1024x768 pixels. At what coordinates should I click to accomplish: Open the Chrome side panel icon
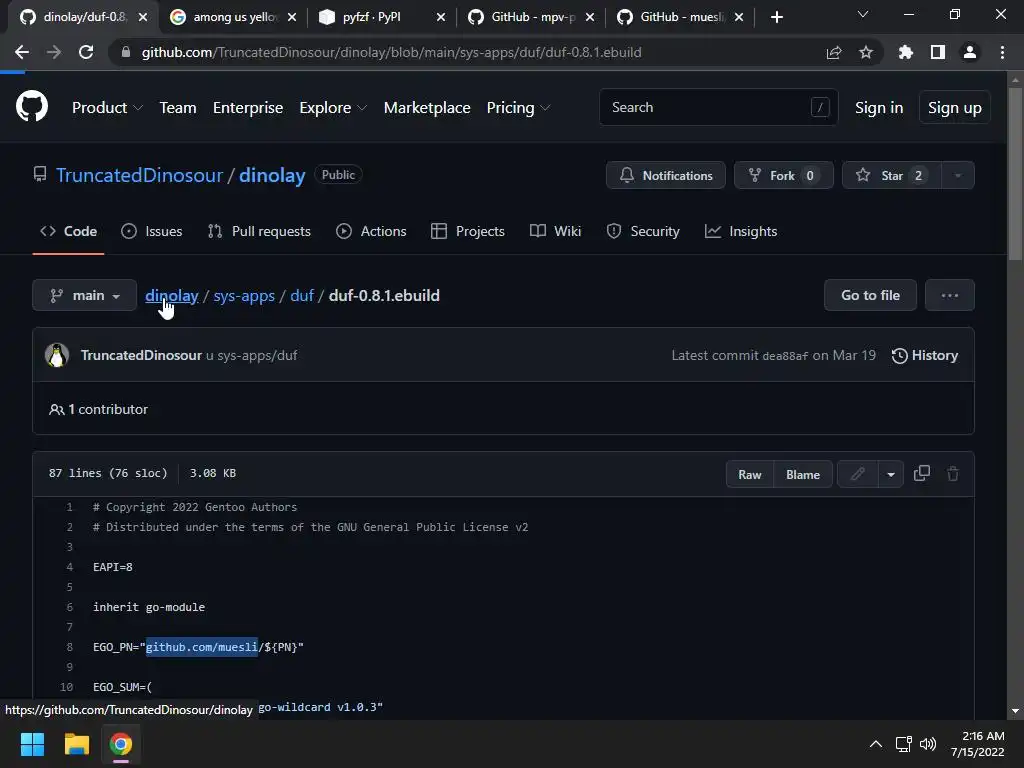(x=938, y=52)
